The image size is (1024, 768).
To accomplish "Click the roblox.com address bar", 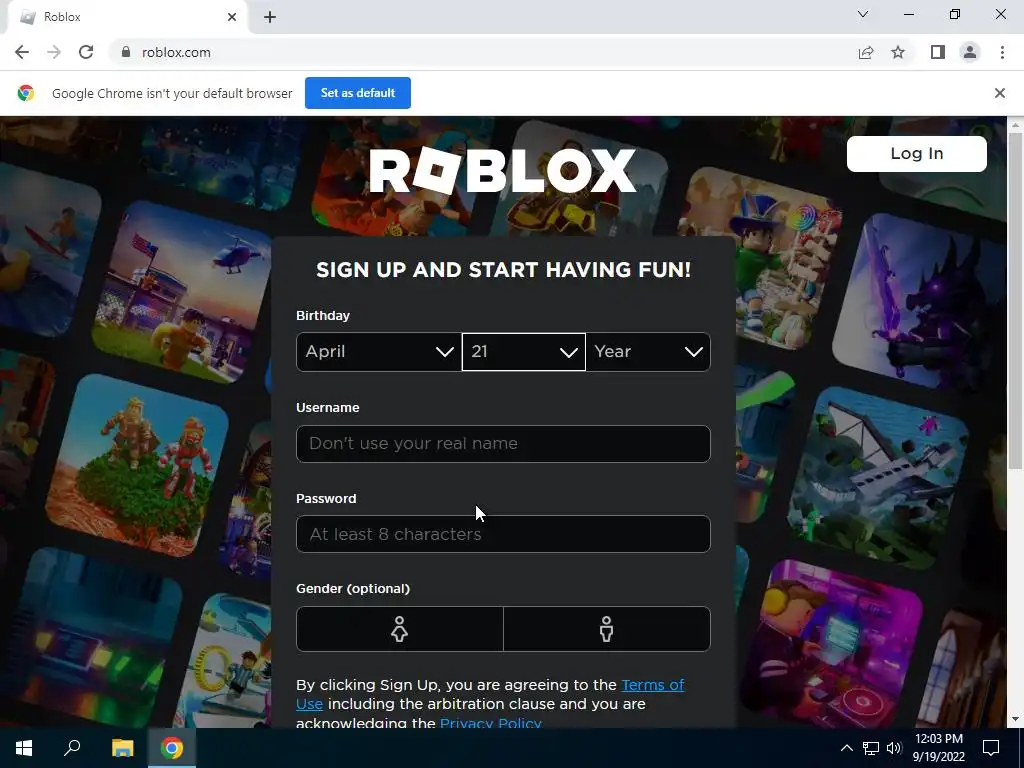I will point(483,52).
